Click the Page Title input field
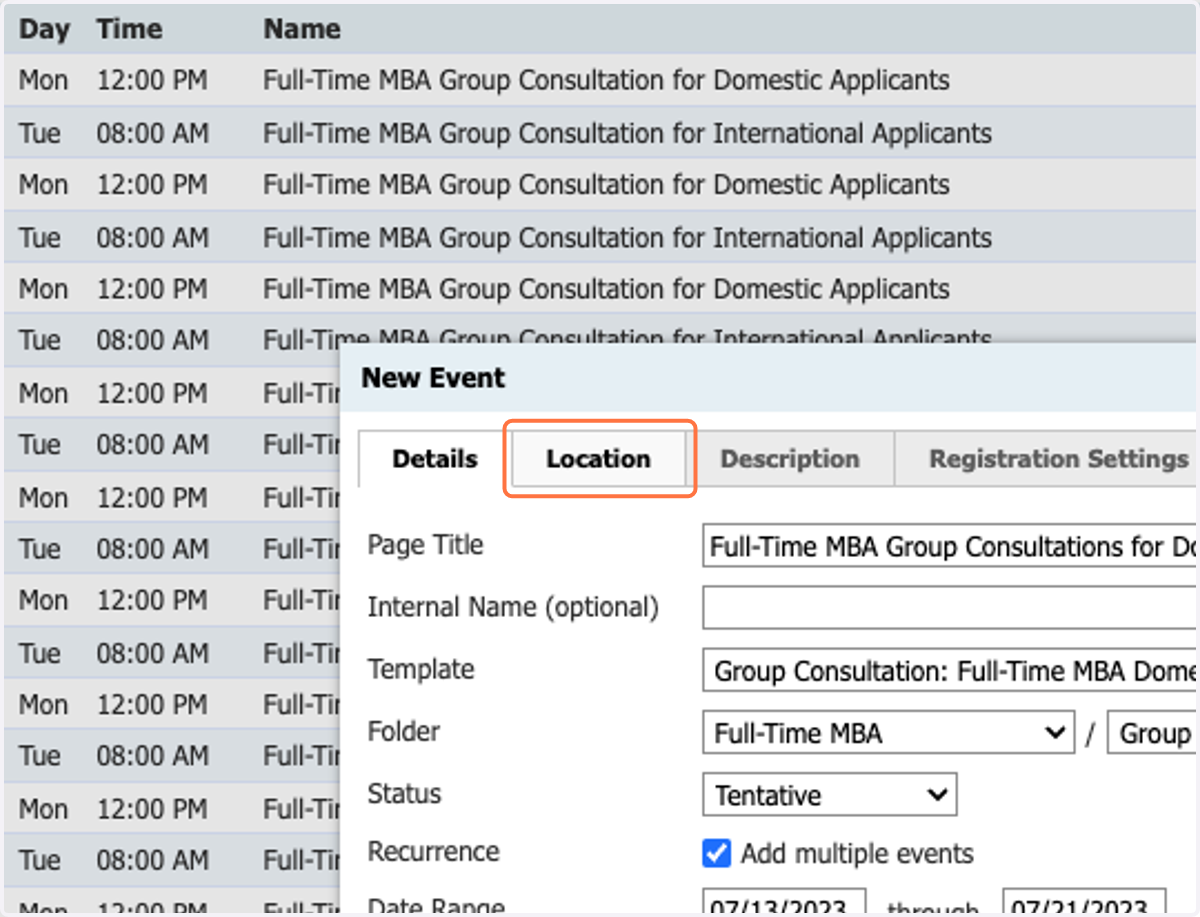Viewport: 1200px width, 917px height. (x=950, y=546)
